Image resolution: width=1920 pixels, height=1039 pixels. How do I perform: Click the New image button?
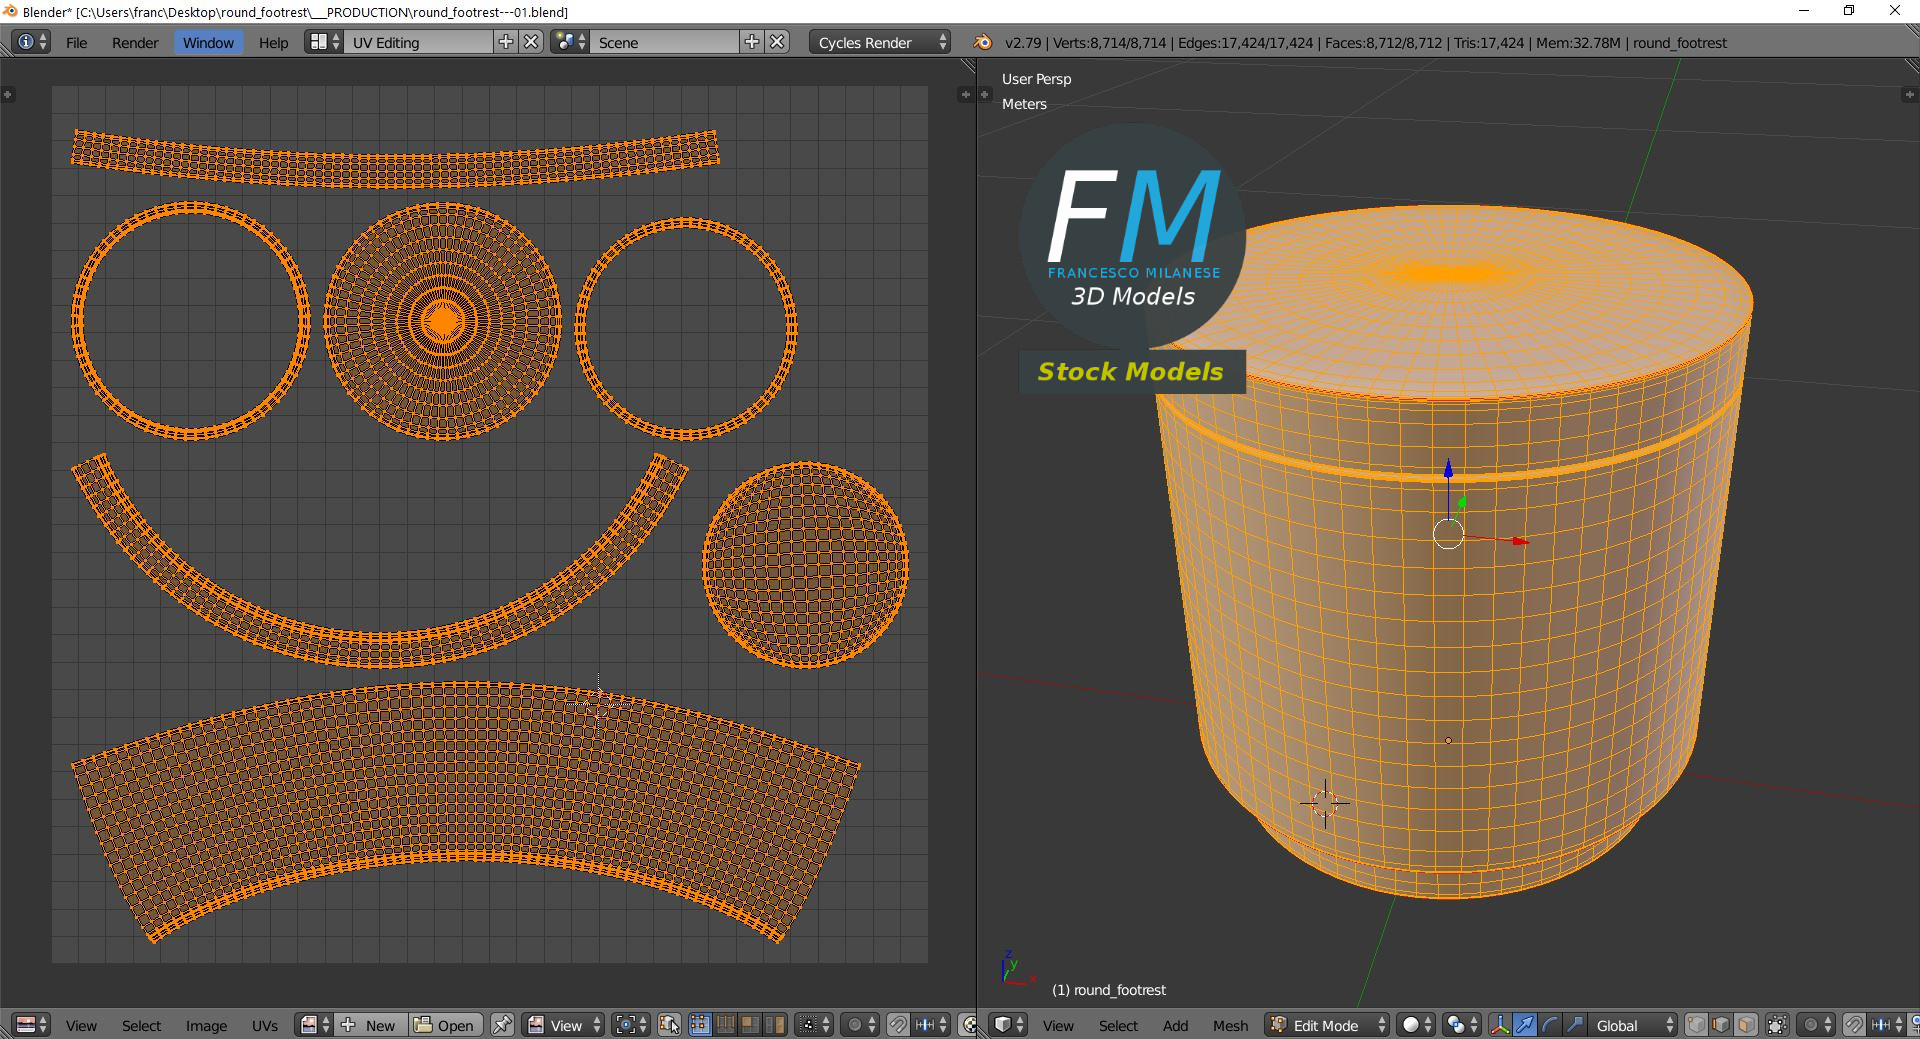pyautogui.click(x=370, y=1025)
